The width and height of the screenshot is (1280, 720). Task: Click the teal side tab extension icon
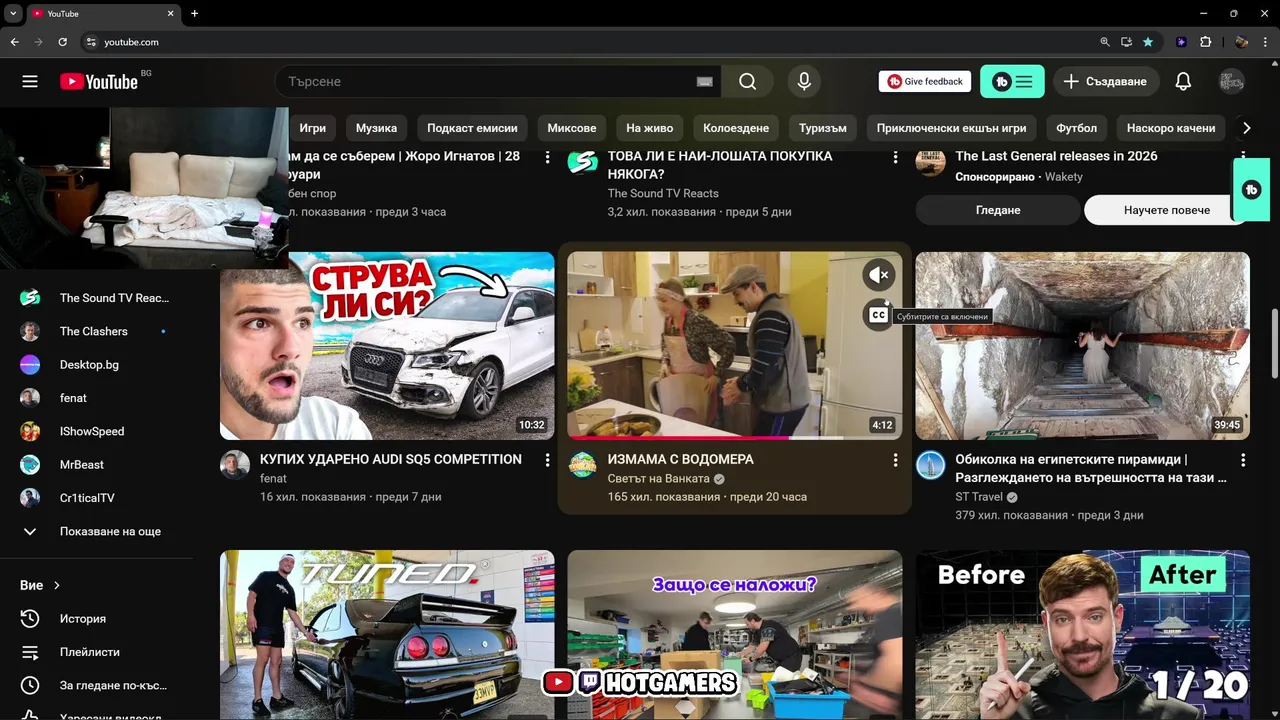point(1251,189)
